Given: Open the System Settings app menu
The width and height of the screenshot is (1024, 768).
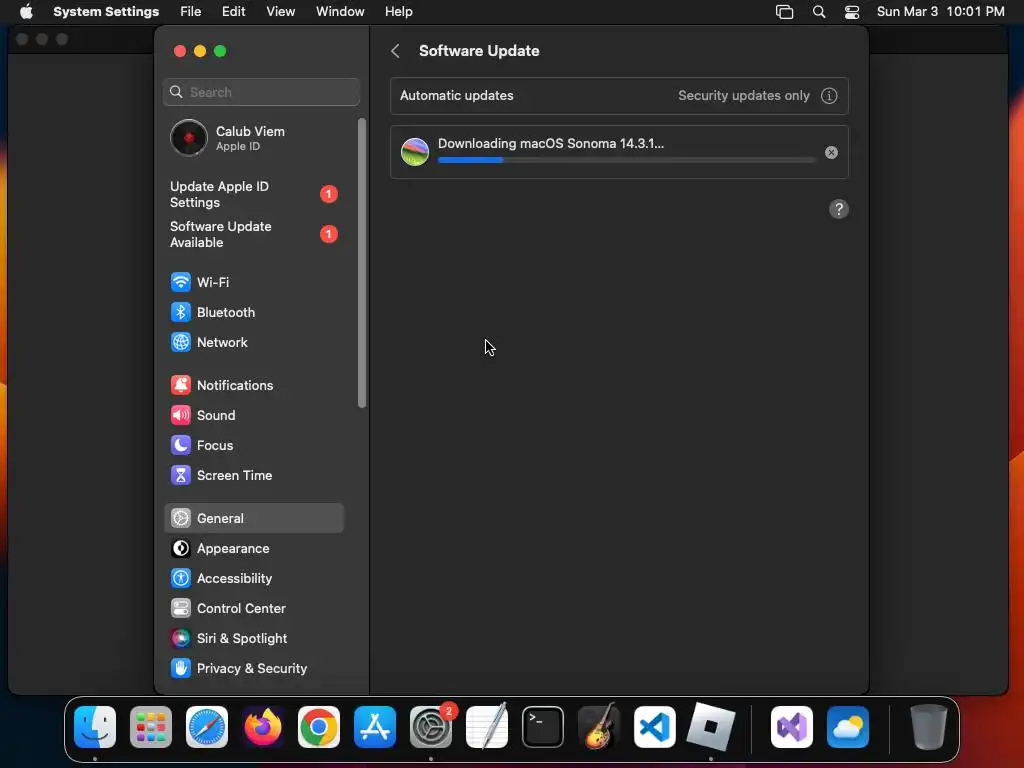Looking at the screenshot, I should click(x=106, y=12).
